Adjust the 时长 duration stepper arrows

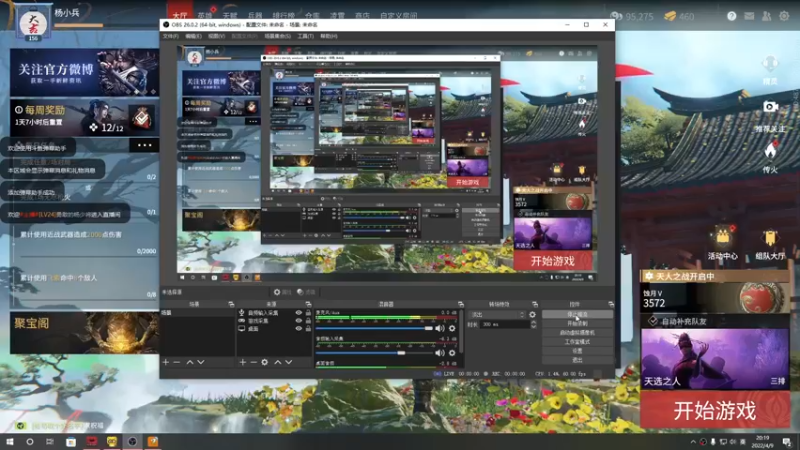pyautogui.click(x=533, y=324)
